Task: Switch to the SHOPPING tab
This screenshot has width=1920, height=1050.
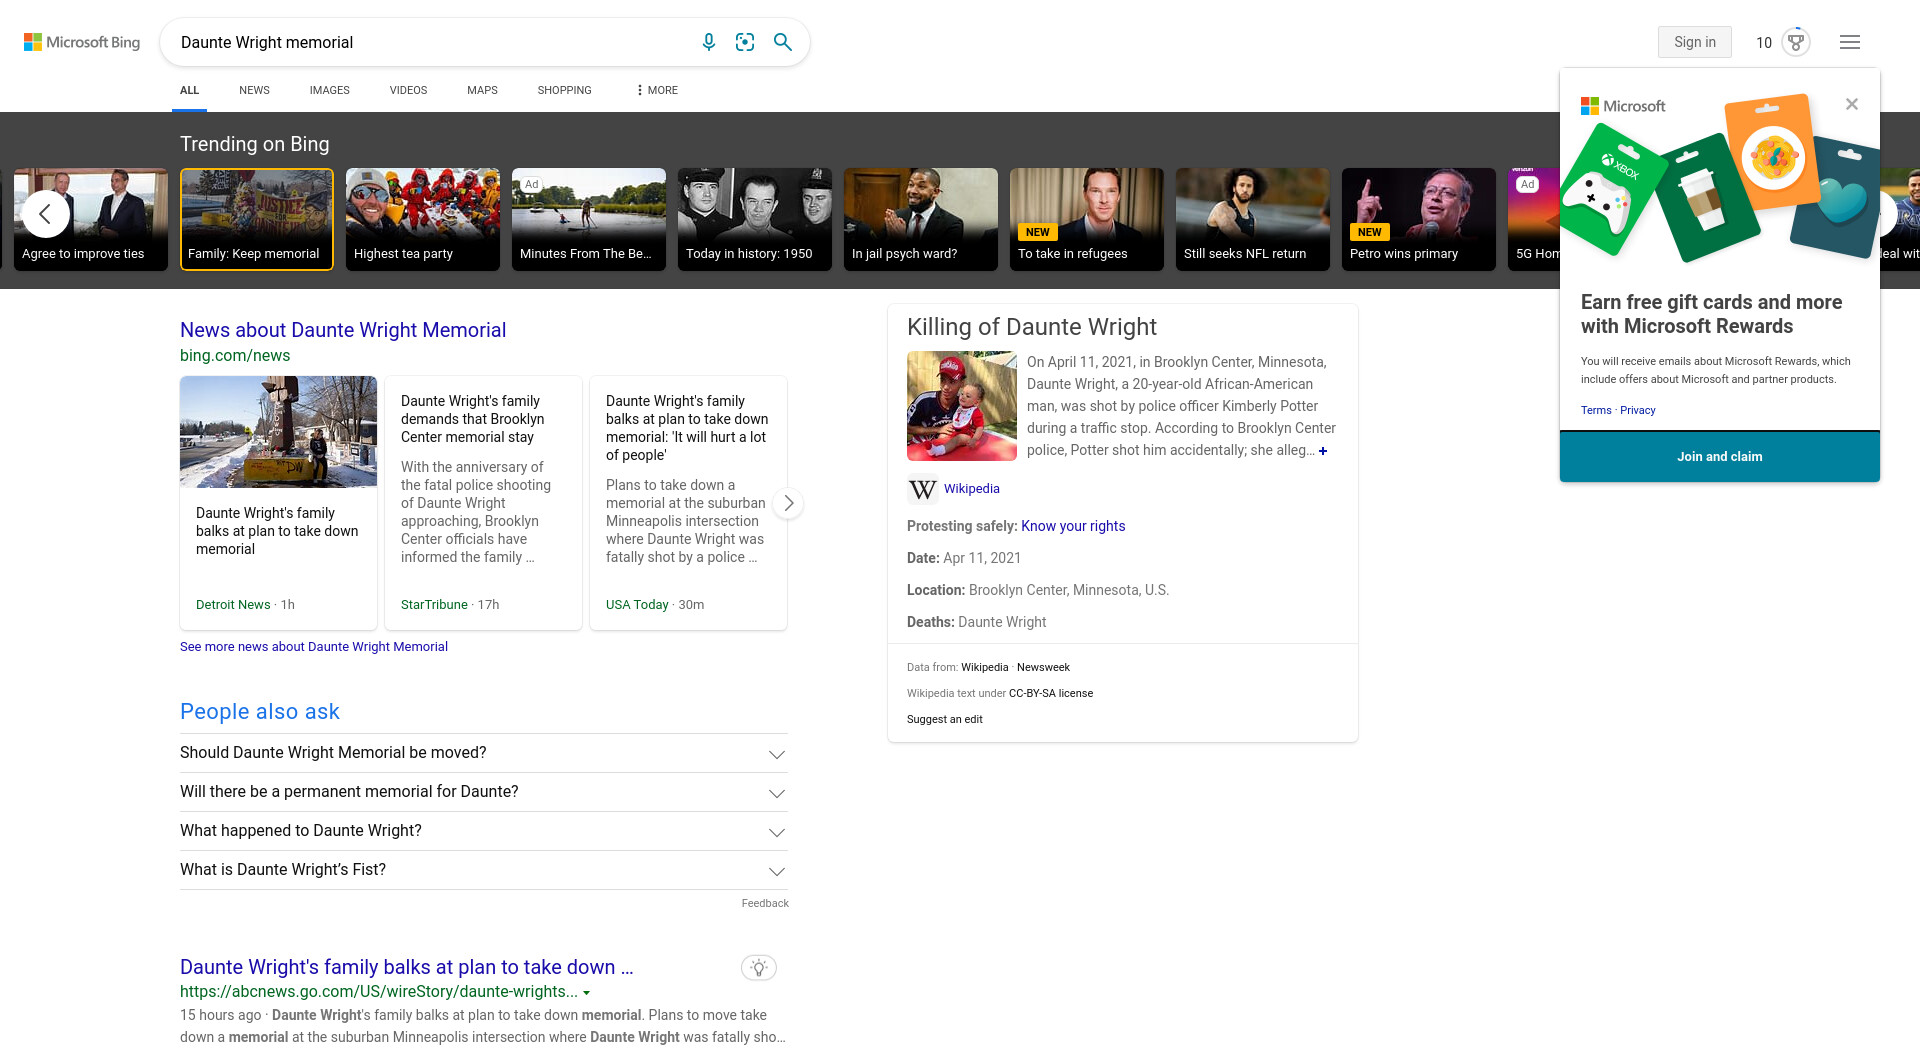Action: (x=564, y=90)
